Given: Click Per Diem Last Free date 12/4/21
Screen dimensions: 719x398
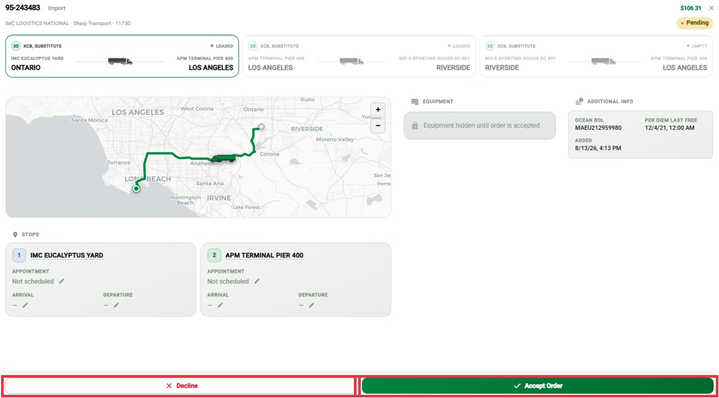Looking at the screenshot, I should click(x=669, y=128).
